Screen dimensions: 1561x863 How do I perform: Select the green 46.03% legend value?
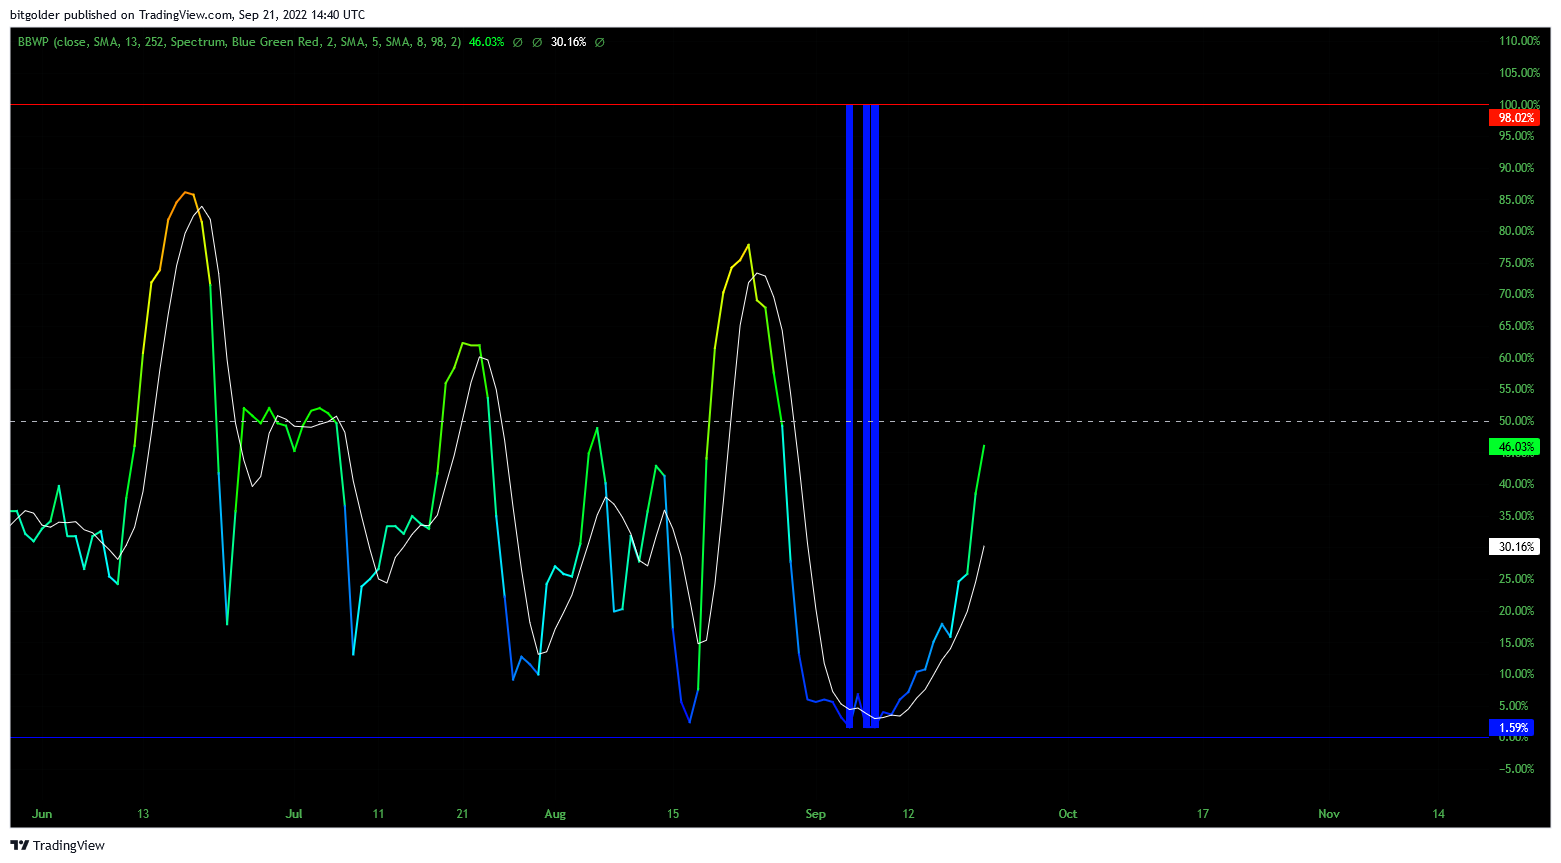point(486,42)
